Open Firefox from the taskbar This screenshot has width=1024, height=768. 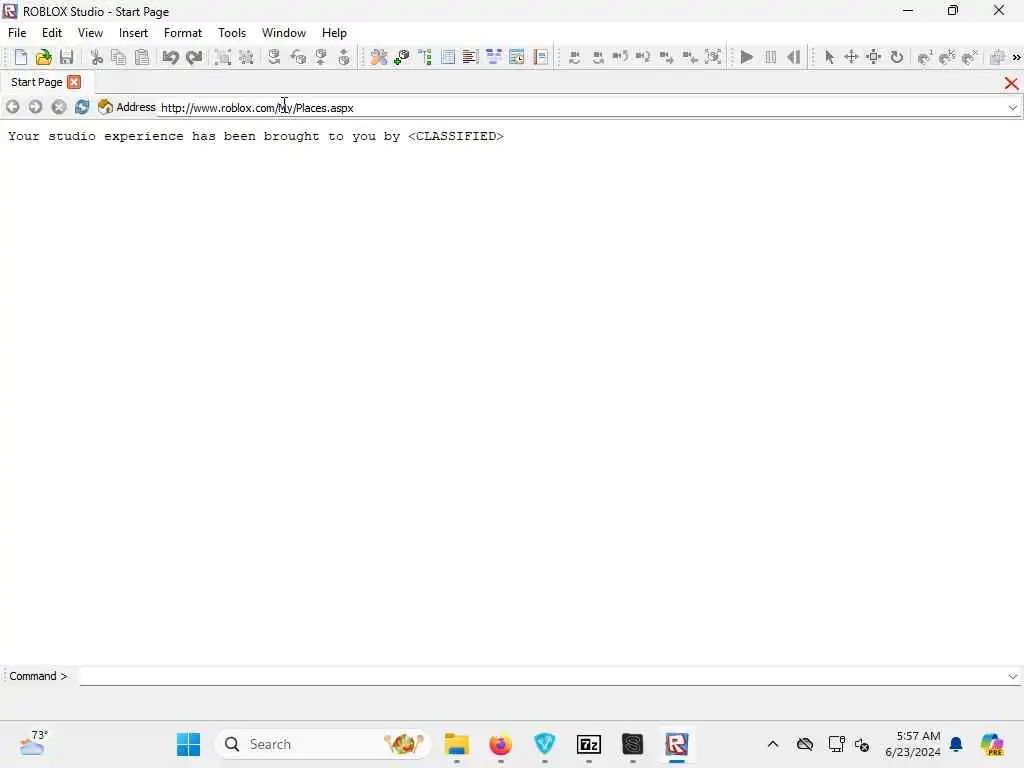click(501, 744)
